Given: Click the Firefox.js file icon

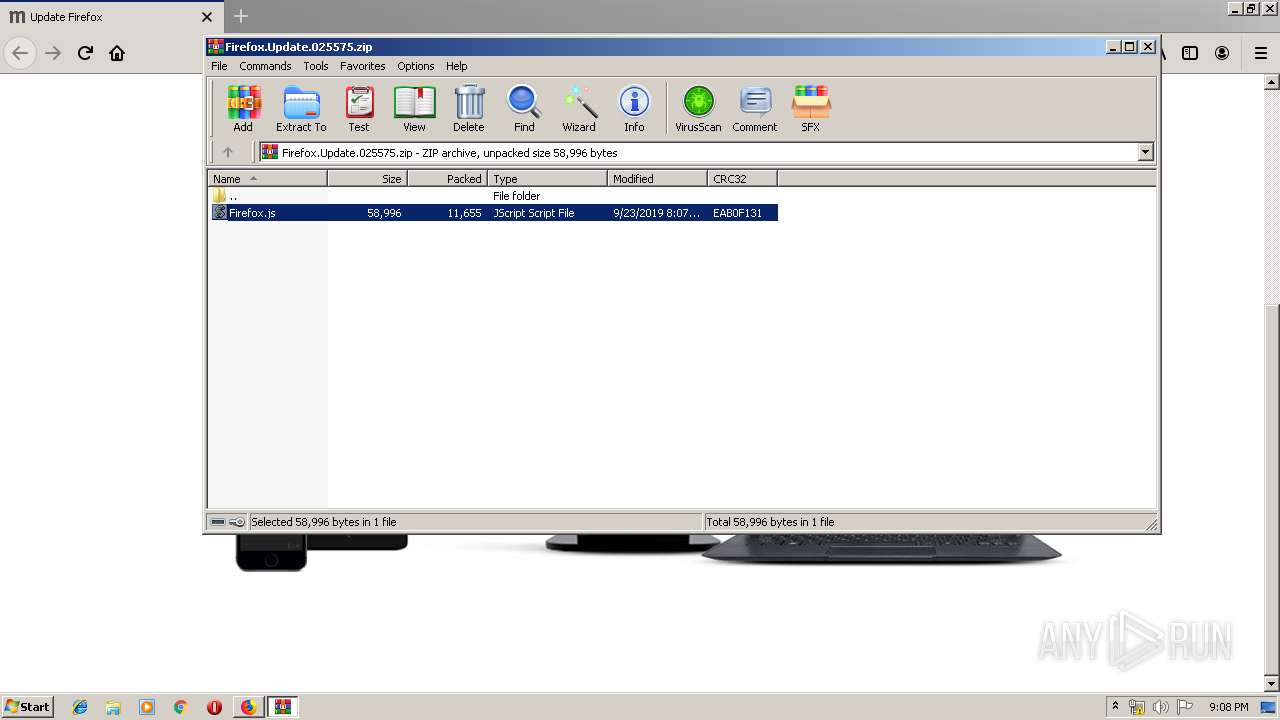Looking at the screenshot, I should tap(220, 213).
